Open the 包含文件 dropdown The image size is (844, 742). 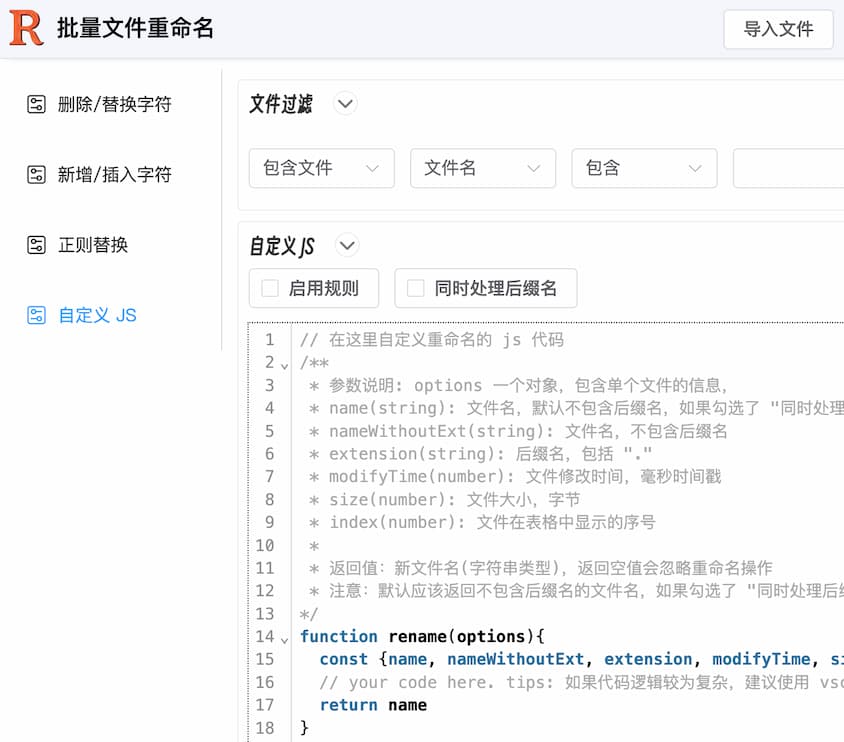(x=321, y=168)
